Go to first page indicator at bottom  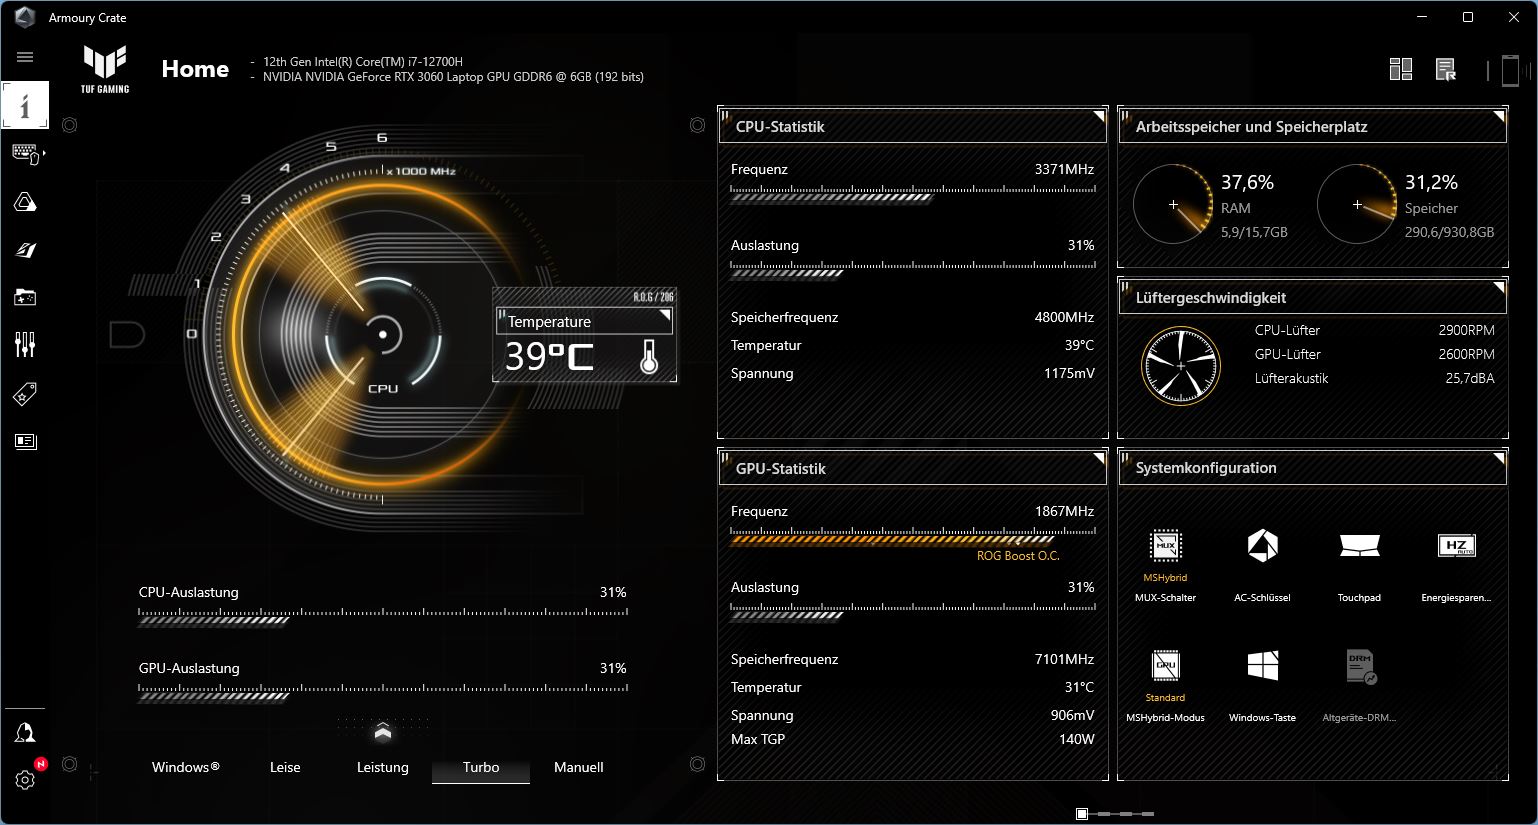1082,814
